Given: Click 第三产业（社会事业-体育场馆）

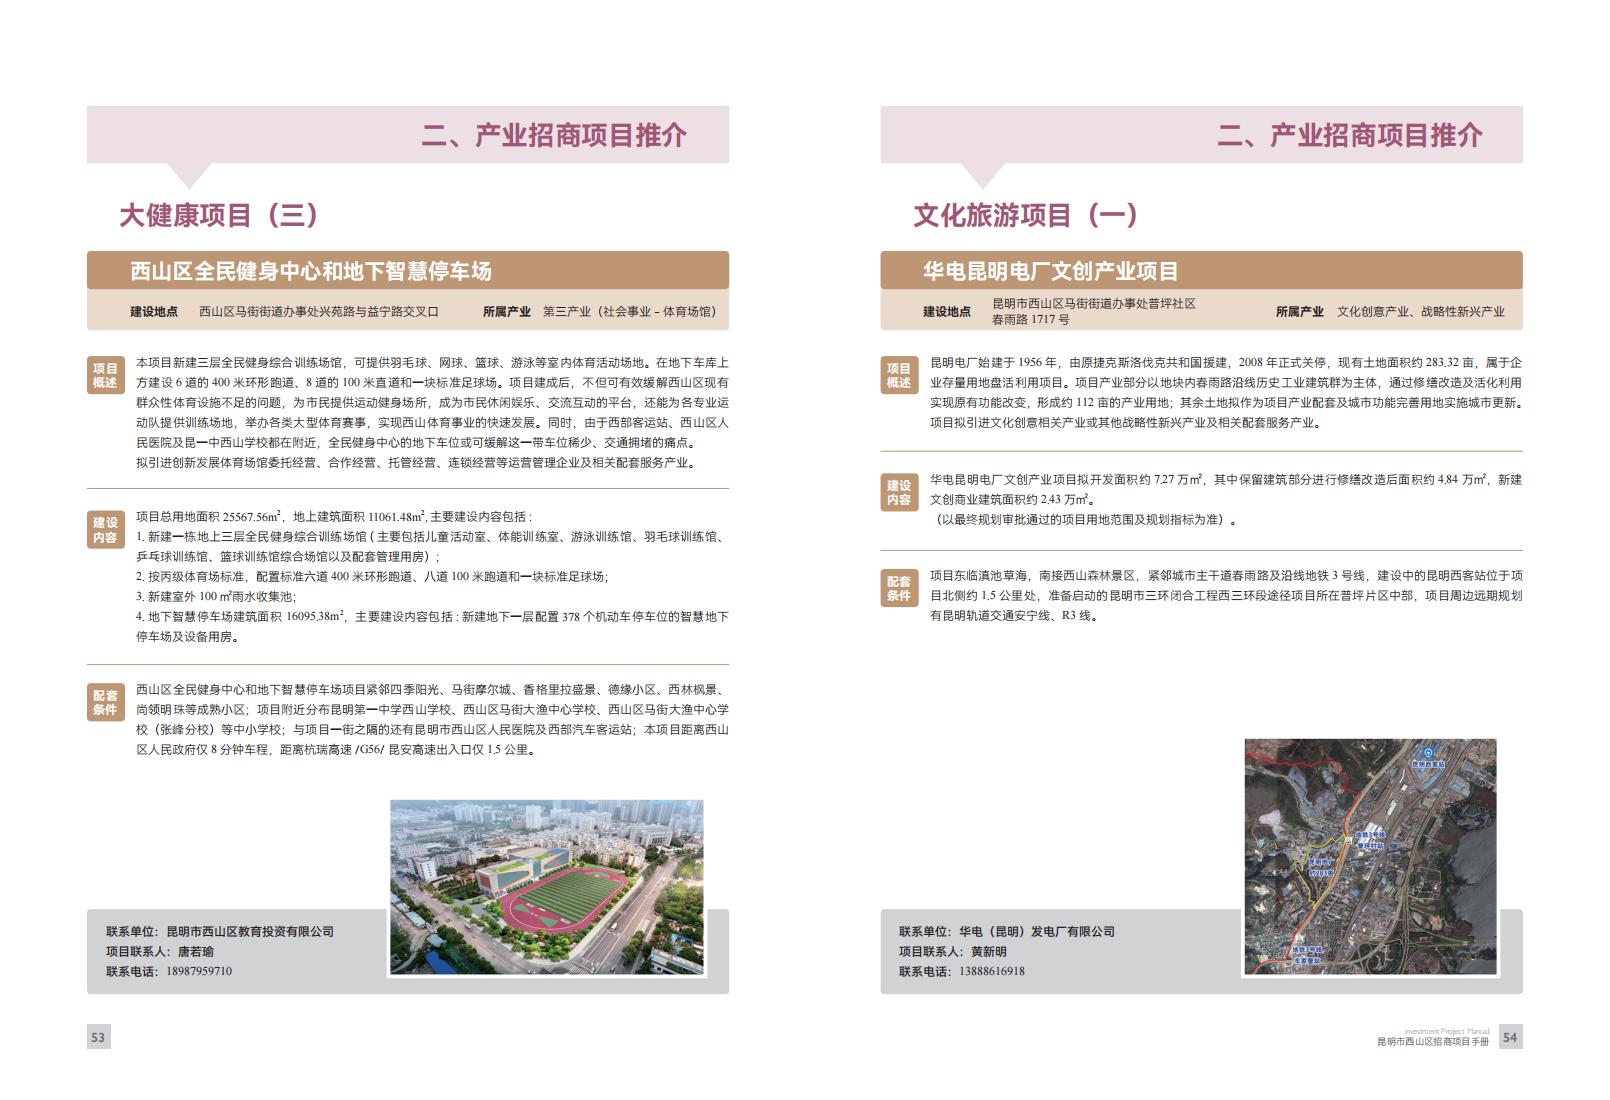Looking at the screenshot, I should 632,311.
